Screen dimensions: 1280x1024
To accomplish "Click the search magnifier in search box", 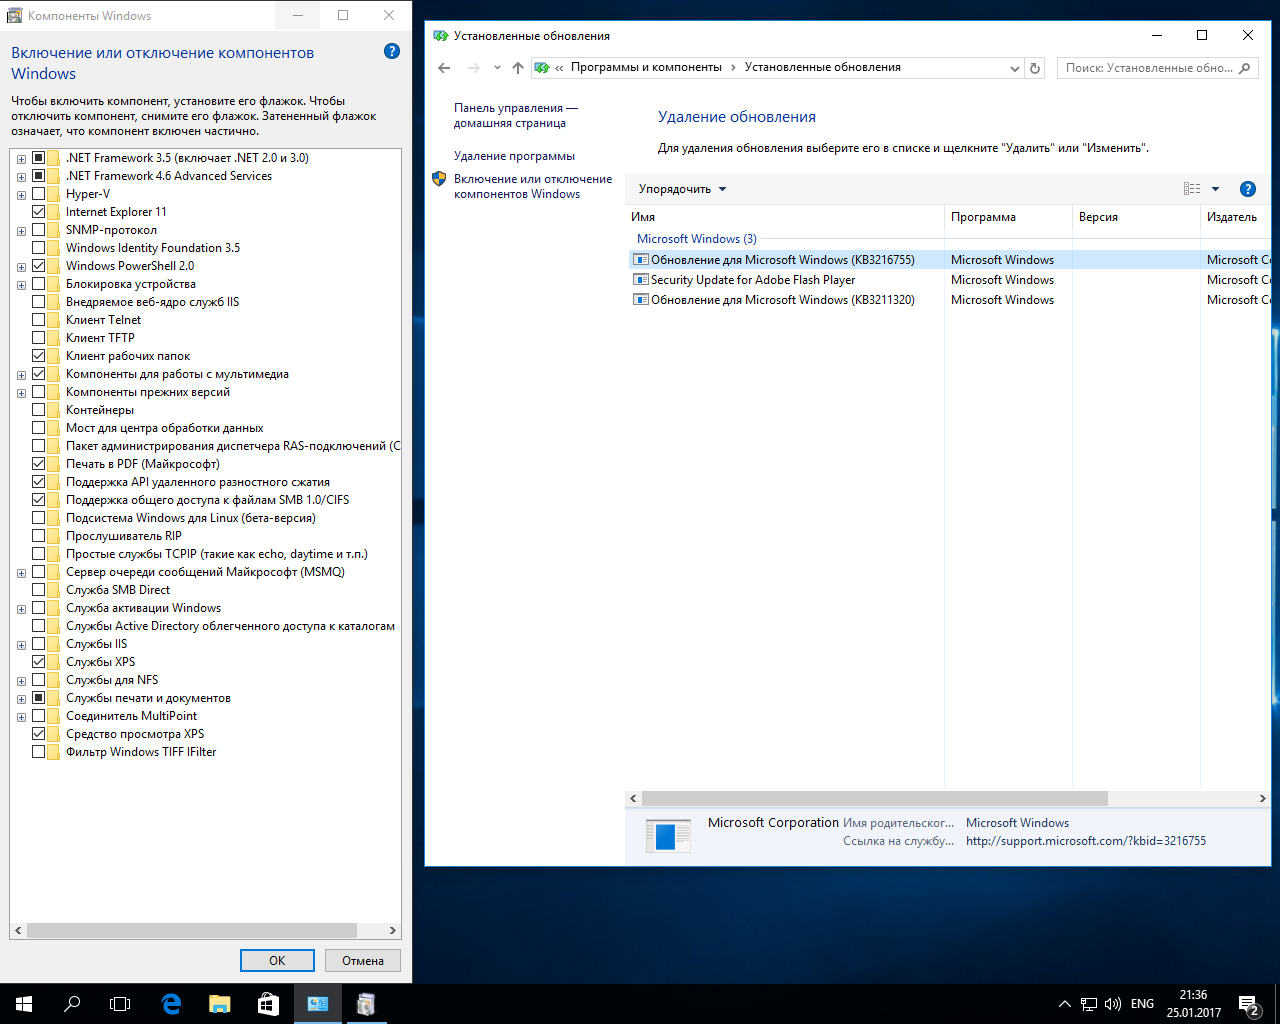I will coord(1244,68).
